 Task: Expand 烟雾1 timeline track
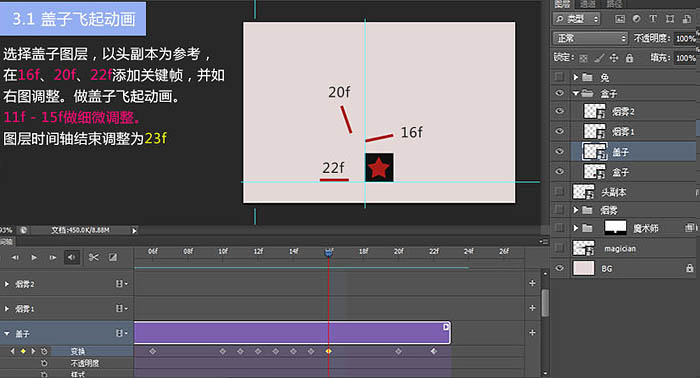click(x=7, y=308)
